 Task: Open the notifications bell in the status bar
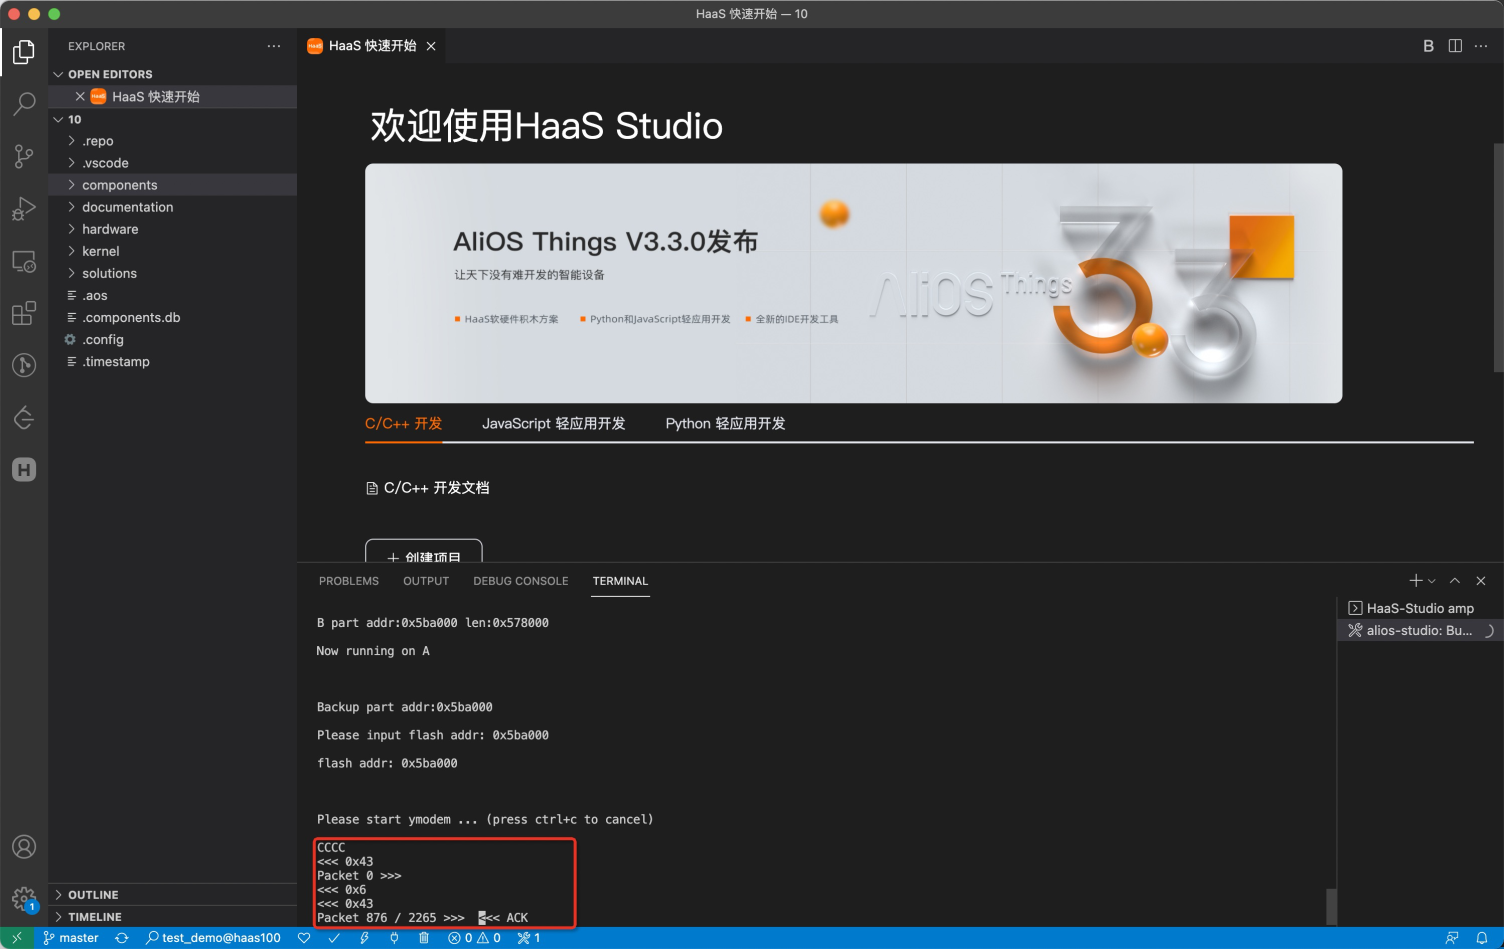tap(1482, 938)
